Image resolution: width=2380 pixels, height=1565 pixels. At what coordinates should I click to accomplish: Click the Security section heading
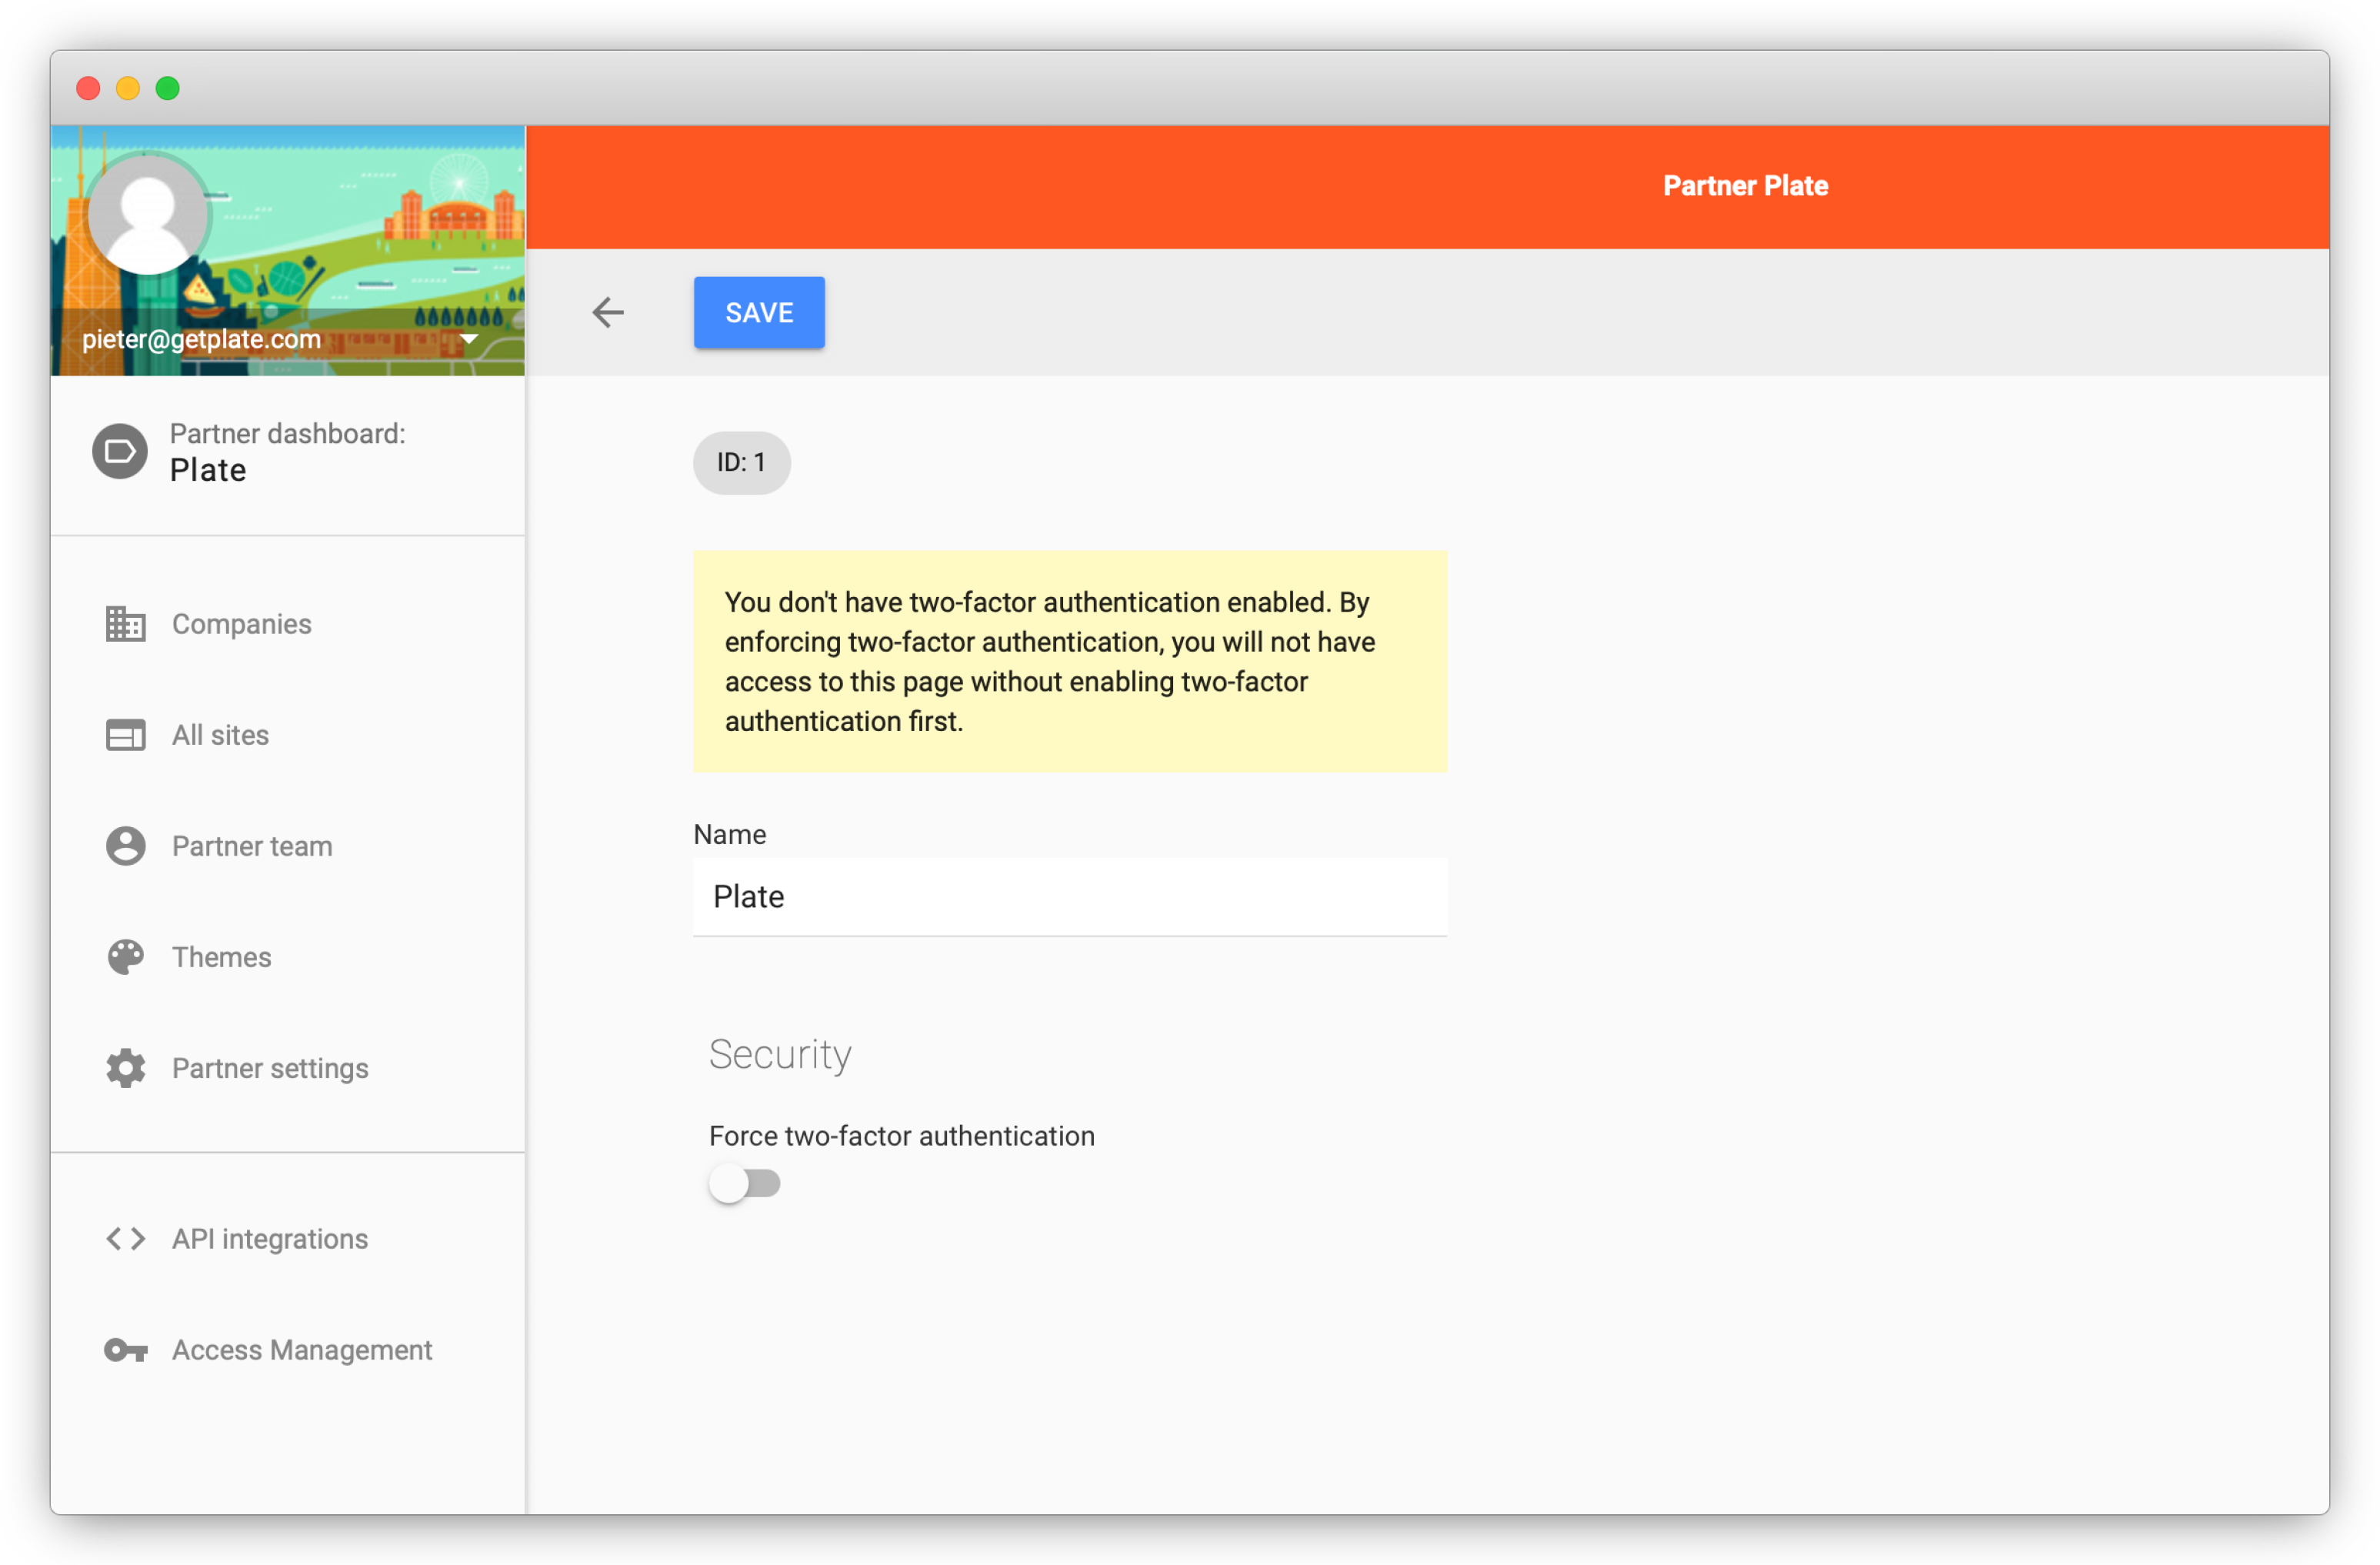point(780,1055)
